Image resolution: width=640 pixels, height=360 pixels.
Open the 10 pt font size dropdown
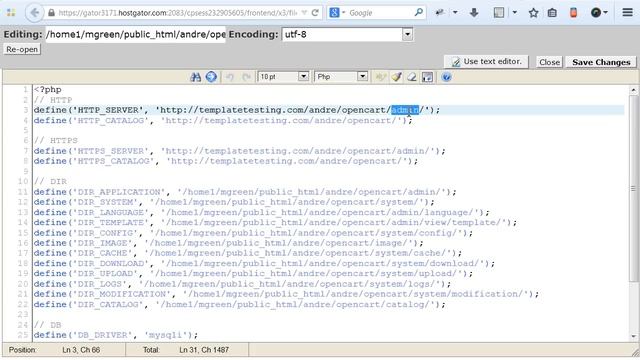pyautogui.click(x=283, y=77)
